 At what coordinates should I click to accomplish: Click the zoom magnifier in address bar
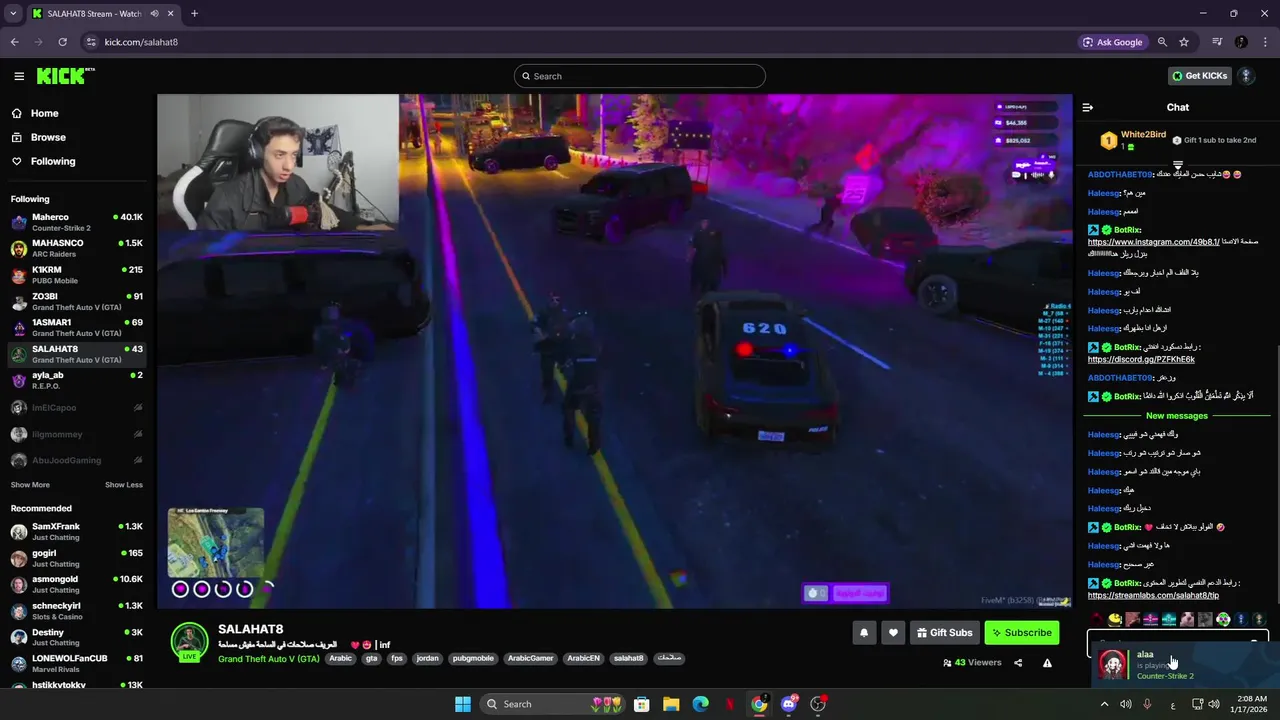tap(1162, 42)
